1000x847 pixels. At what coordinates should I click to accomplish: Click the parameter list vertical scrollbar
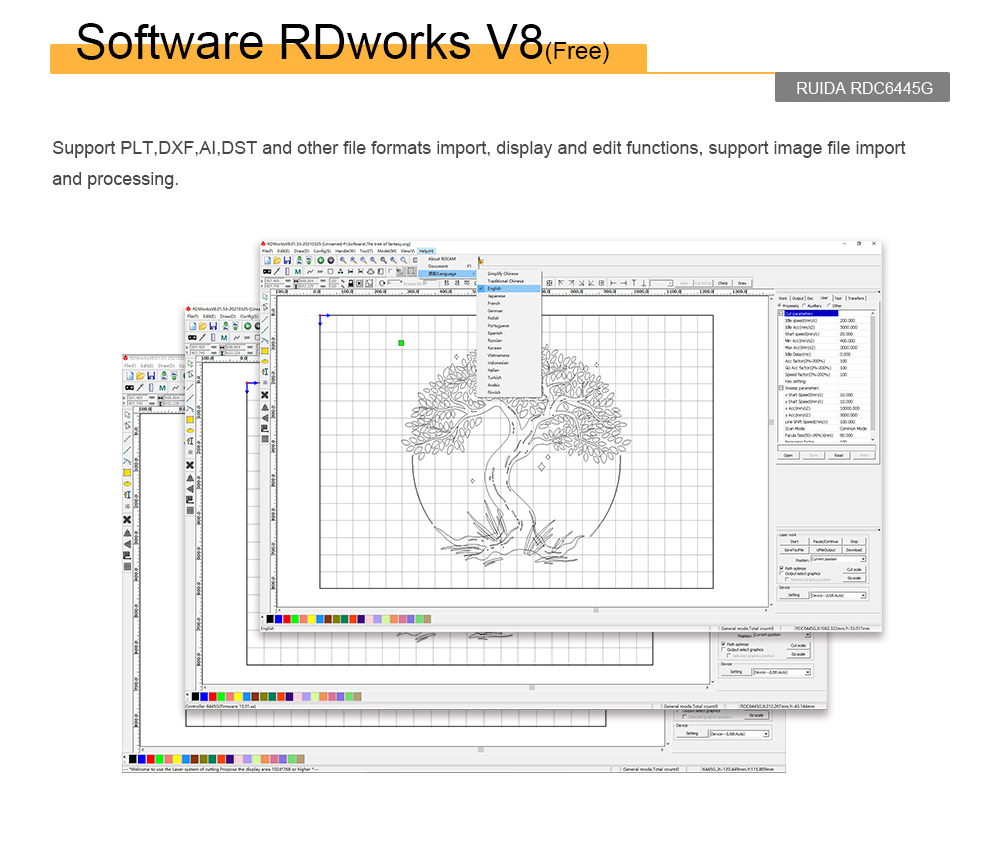[873, 373]
